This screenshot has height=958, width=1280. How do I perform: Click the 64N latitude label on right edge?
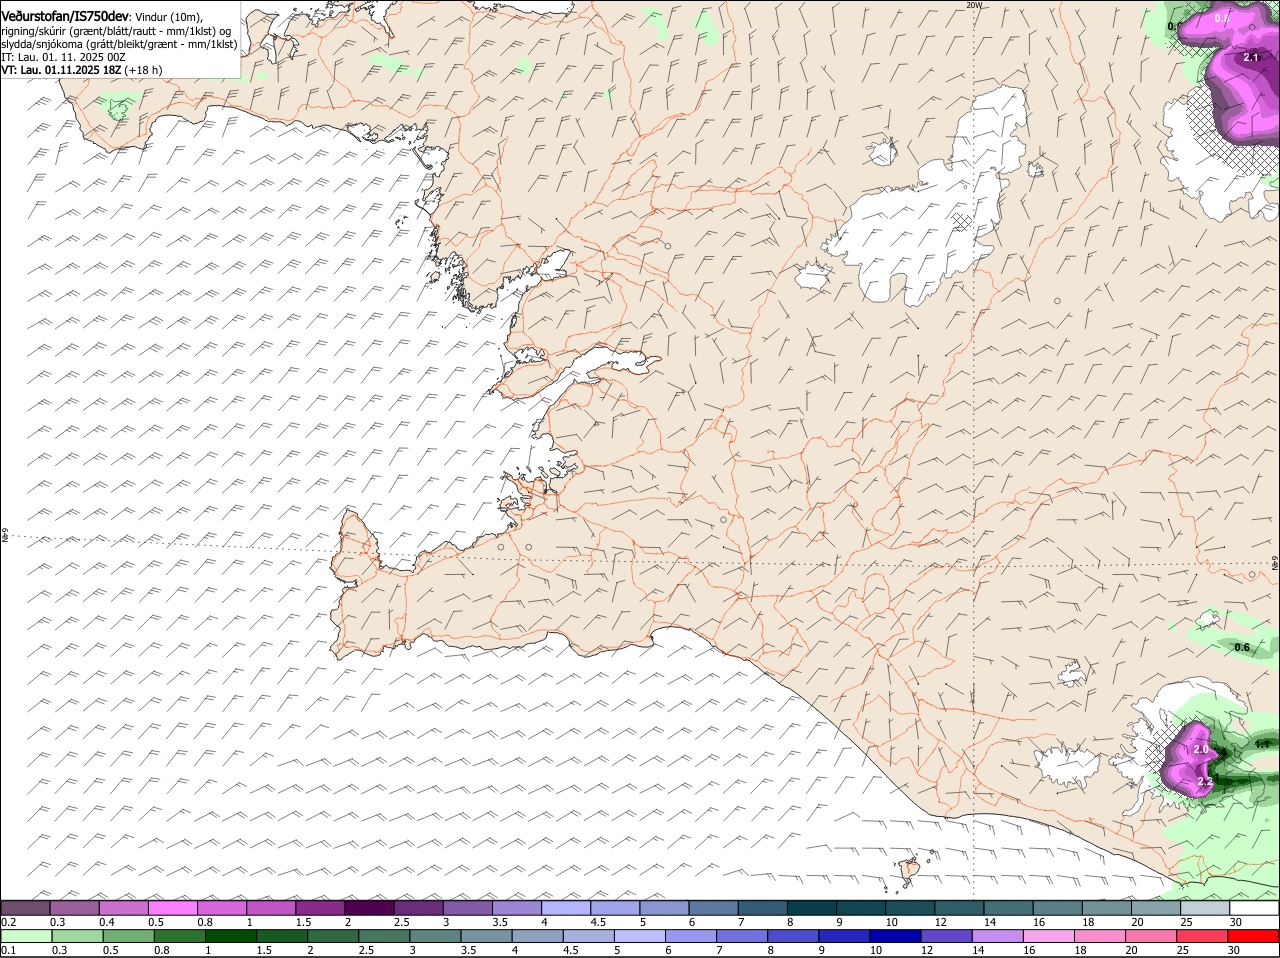(x=1275, y=562)
